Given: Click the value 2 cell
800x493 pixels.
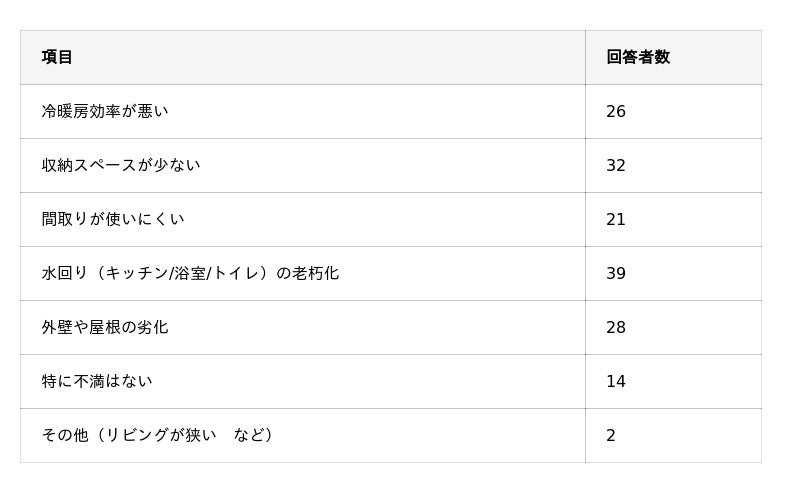Looking at the screenshot, I should pyautogui.click(x=611, y=435).
